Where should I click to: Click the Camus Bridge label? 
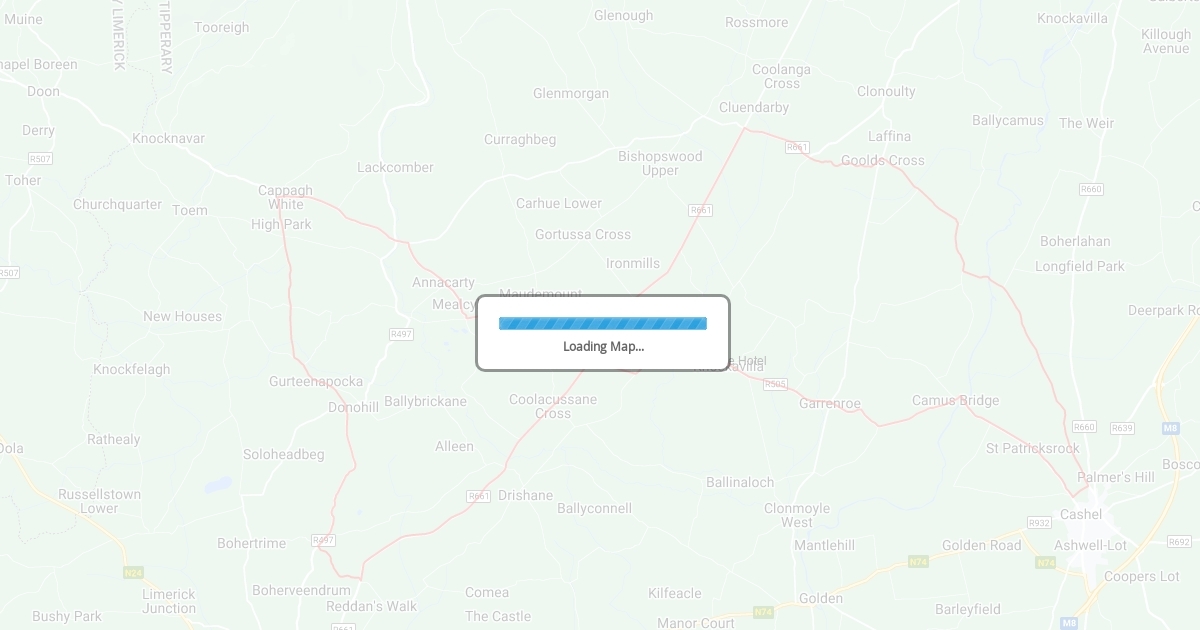956,400
